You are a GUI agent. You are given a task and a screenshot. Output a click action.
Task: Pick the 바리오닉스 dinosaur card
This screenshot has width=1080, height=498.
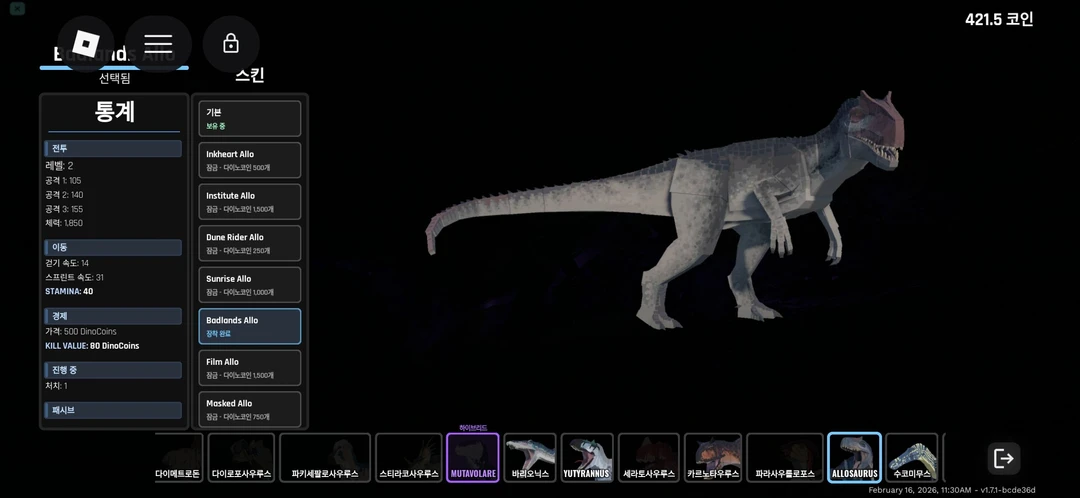[530, 457]
